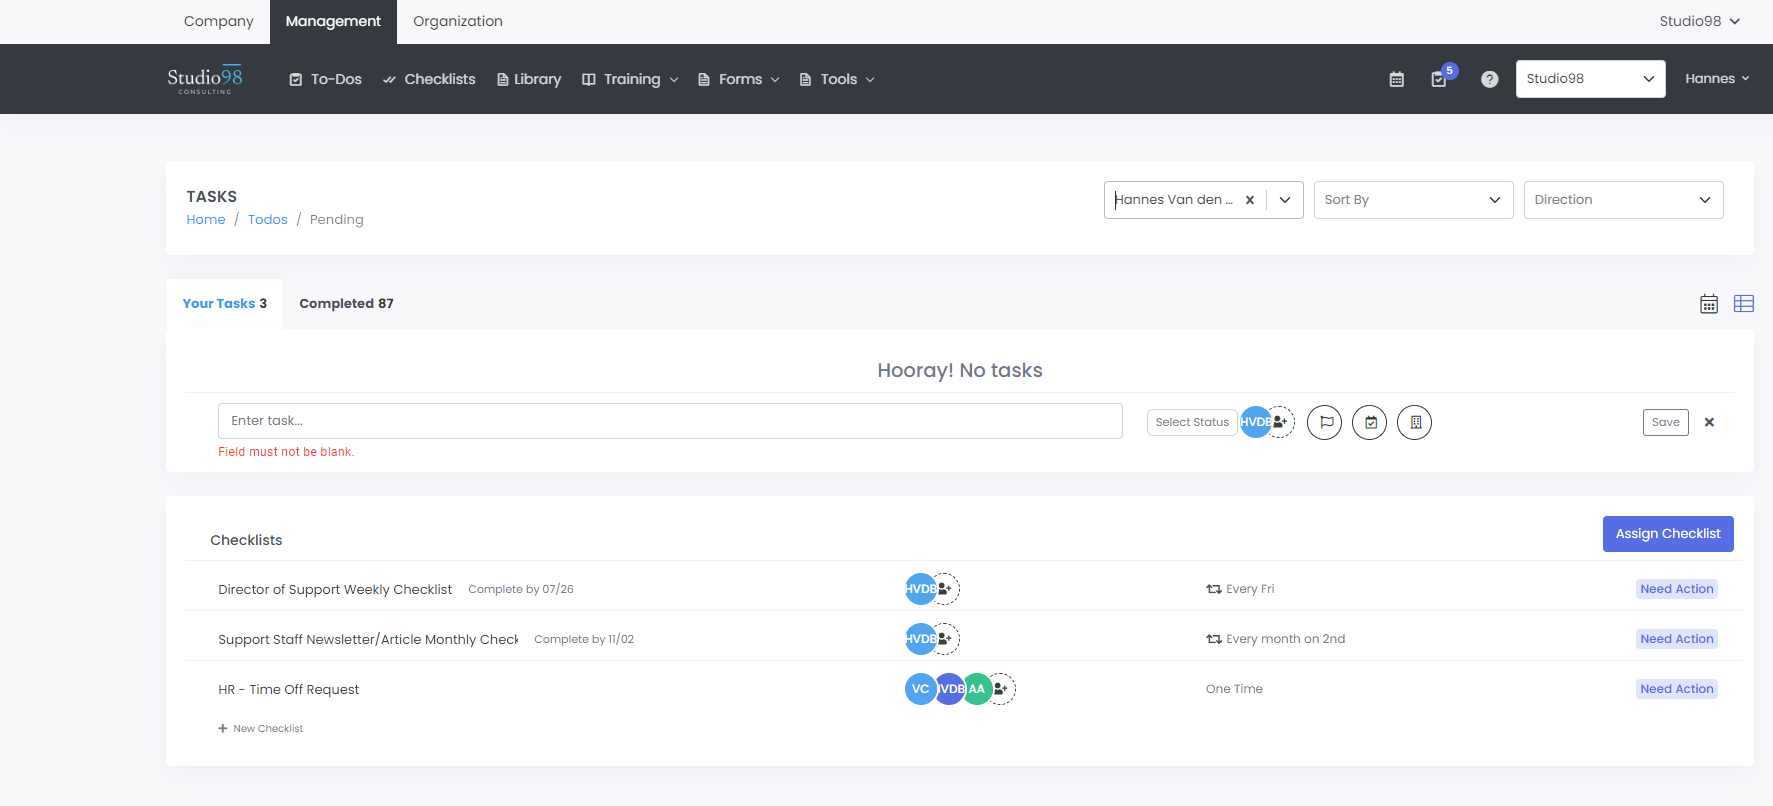
Task: Add assignee to the new task
Action: tap(1281, 422)
